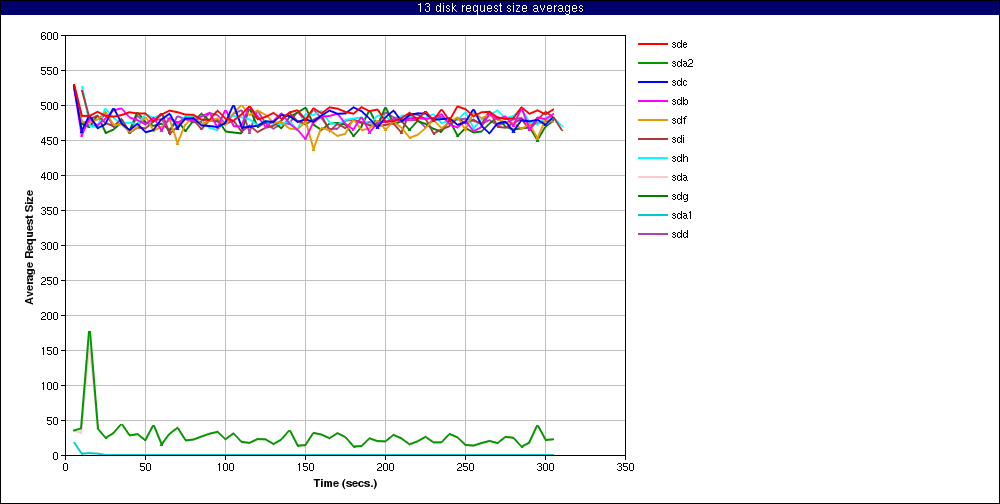
Task: Click the 300 tick on the time axis
Action: click(x=545, y=466)
